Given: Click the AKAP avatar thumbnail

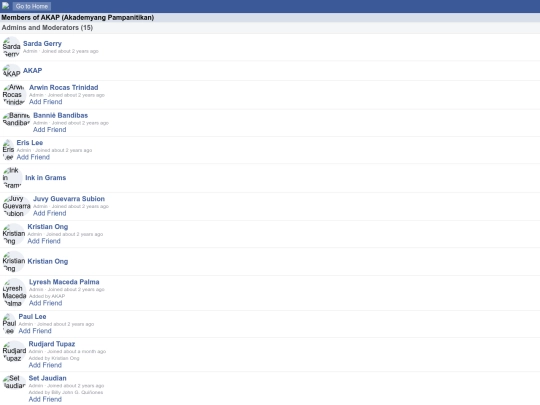Looking at the screenshot, I should [11, 71].
